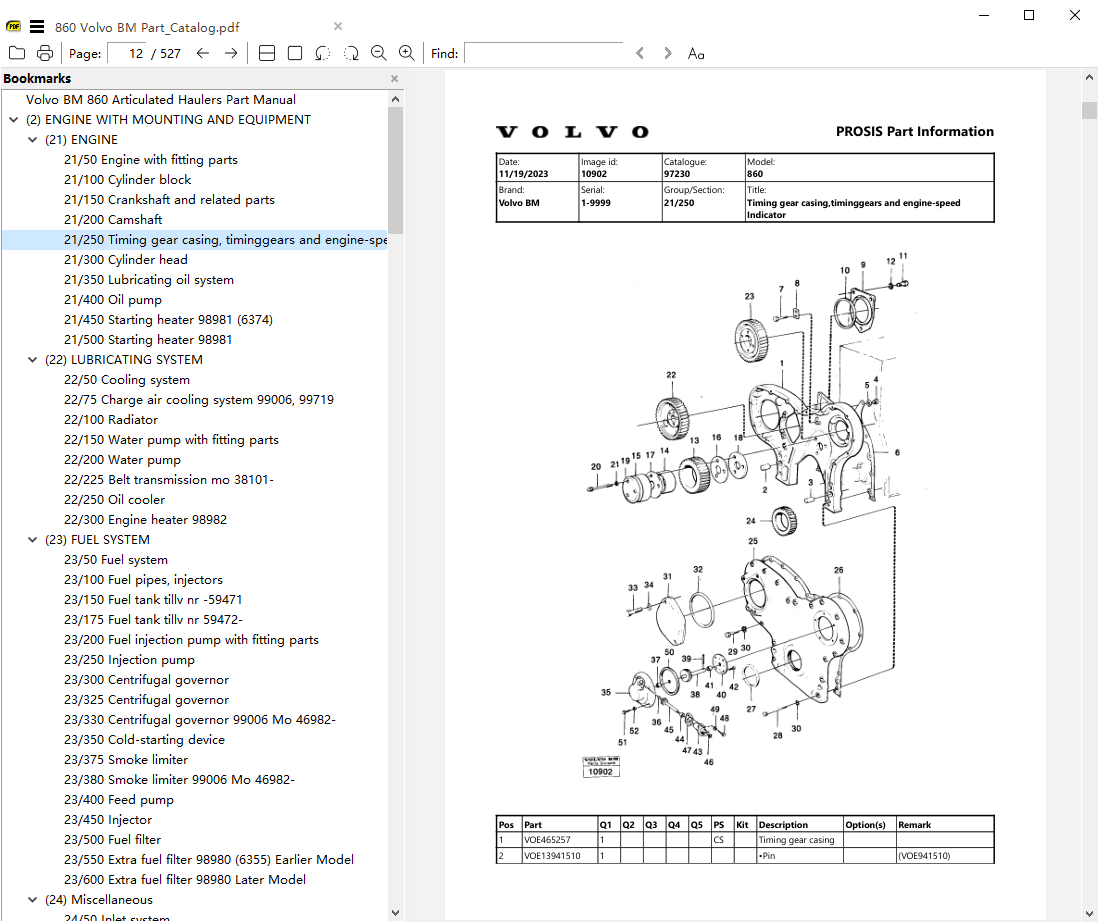Viewport: 1099px width, 923px height.
Task: Open bookmark 21/350 Lubricating oil system
Action: point(149,280)
